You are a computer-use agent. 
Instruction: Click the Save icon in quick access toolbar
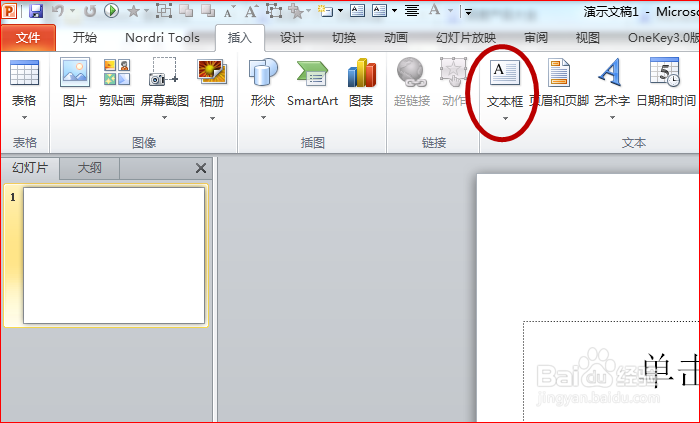pyautogui.click(x=36, y=11)
